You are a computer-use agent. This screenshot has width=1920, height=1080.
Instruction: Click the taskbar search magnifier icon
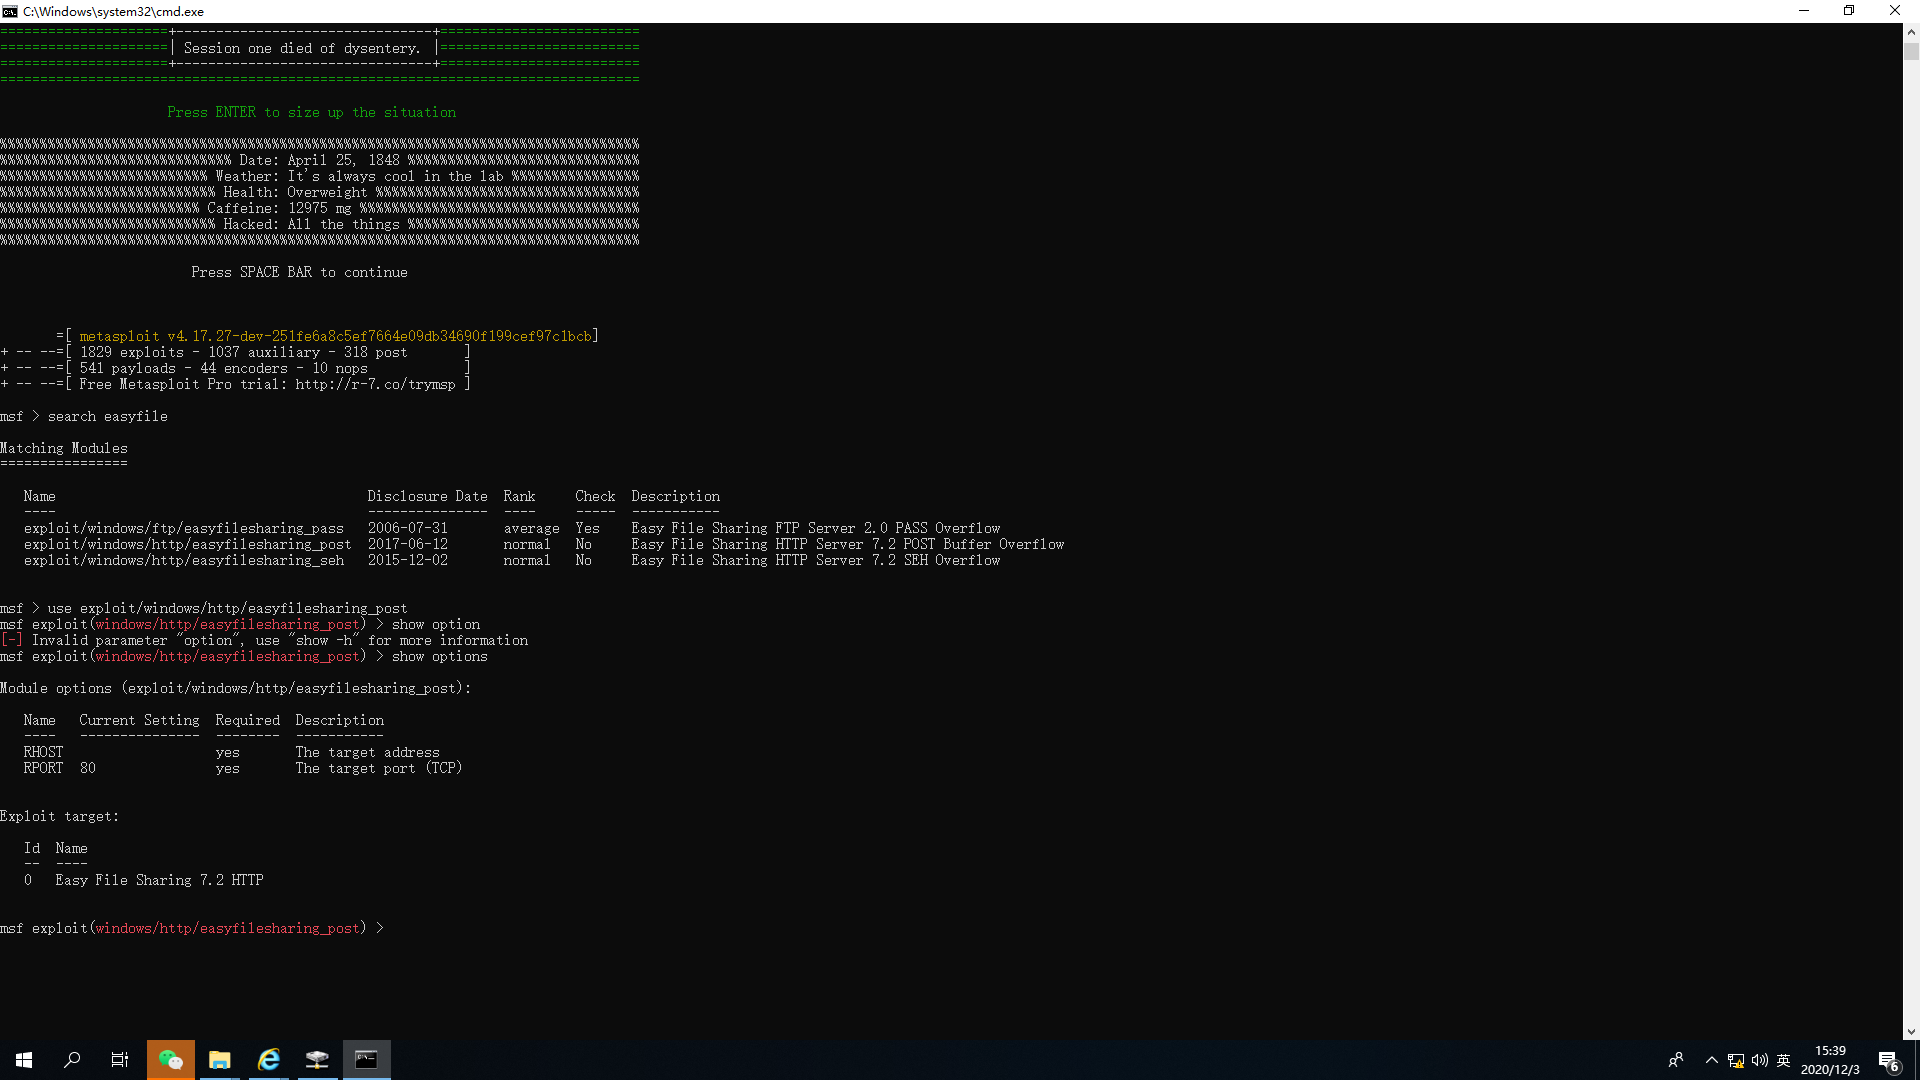pos(72,1059)
